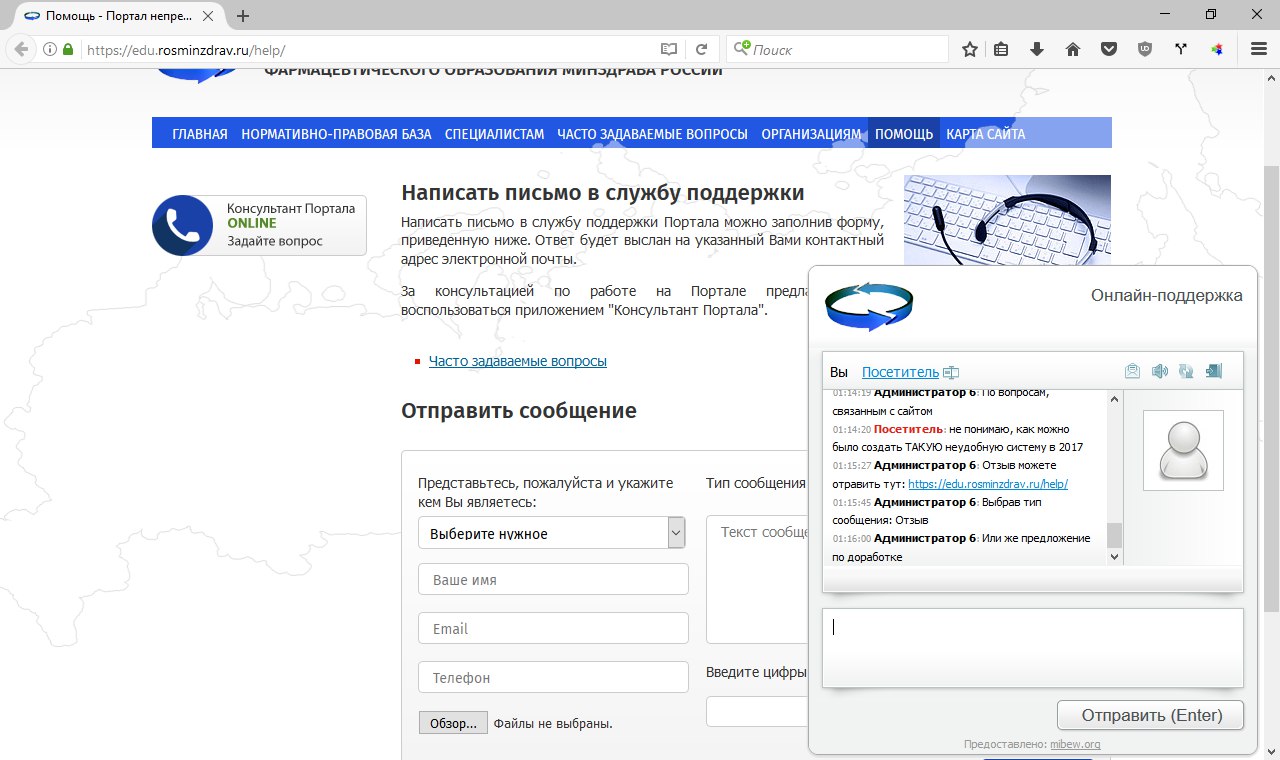The height and width of the screenshot is (760, 1280).
Task: Click the chat message typing box
Action: coord(1032,647)
